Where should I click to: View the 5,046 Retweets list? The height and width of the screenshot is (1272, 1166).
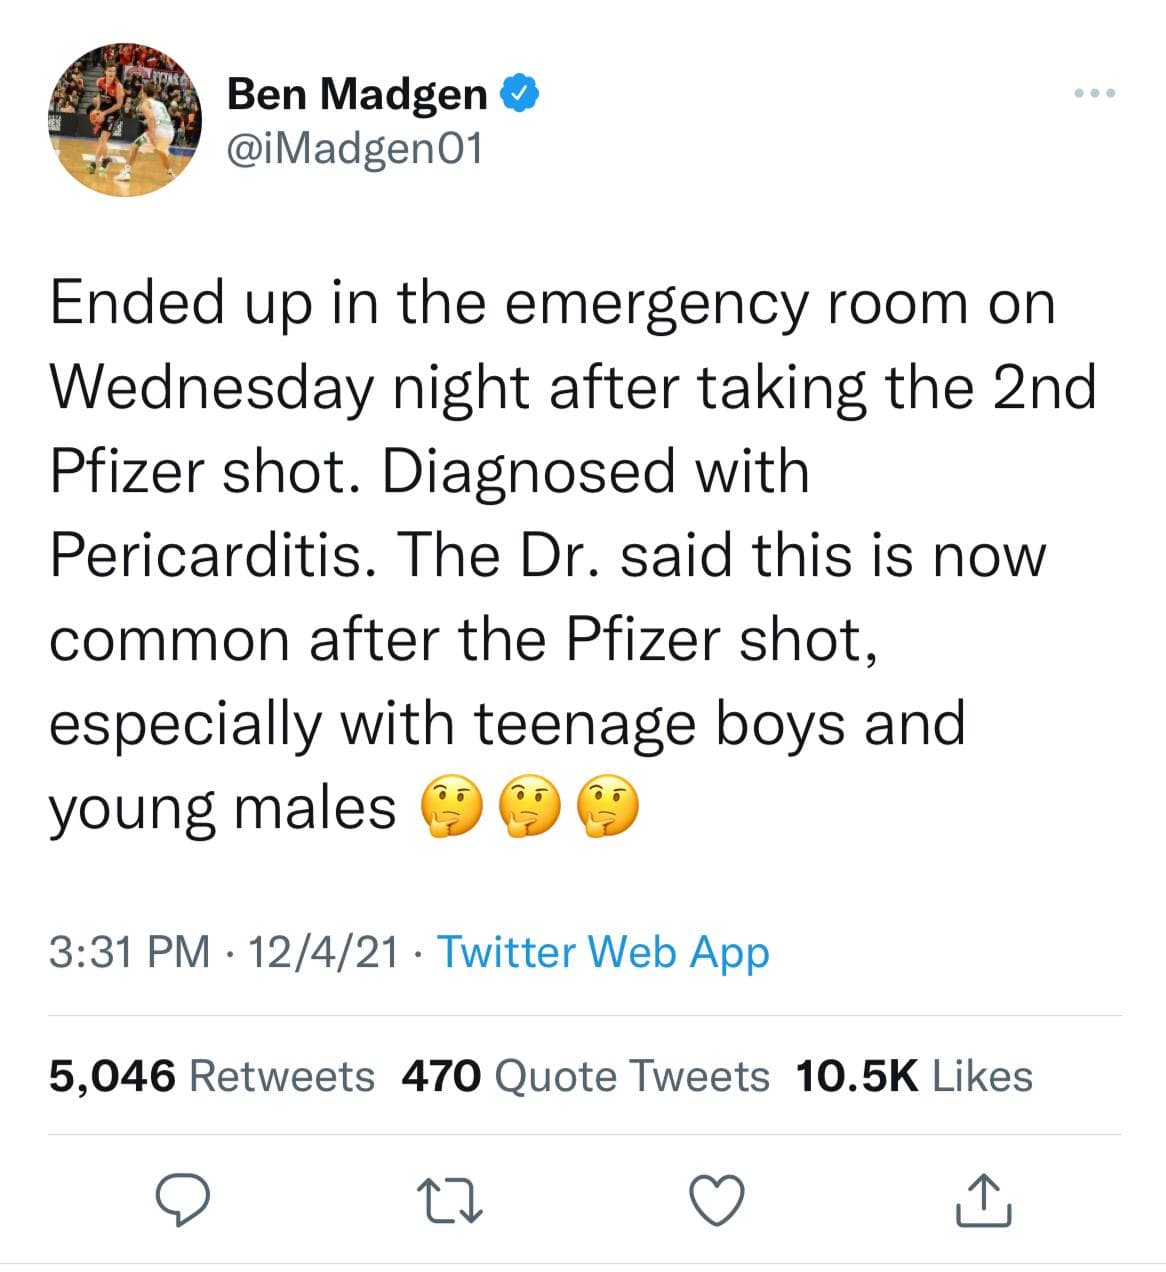pyautogui.click(x=212, y=1076)
